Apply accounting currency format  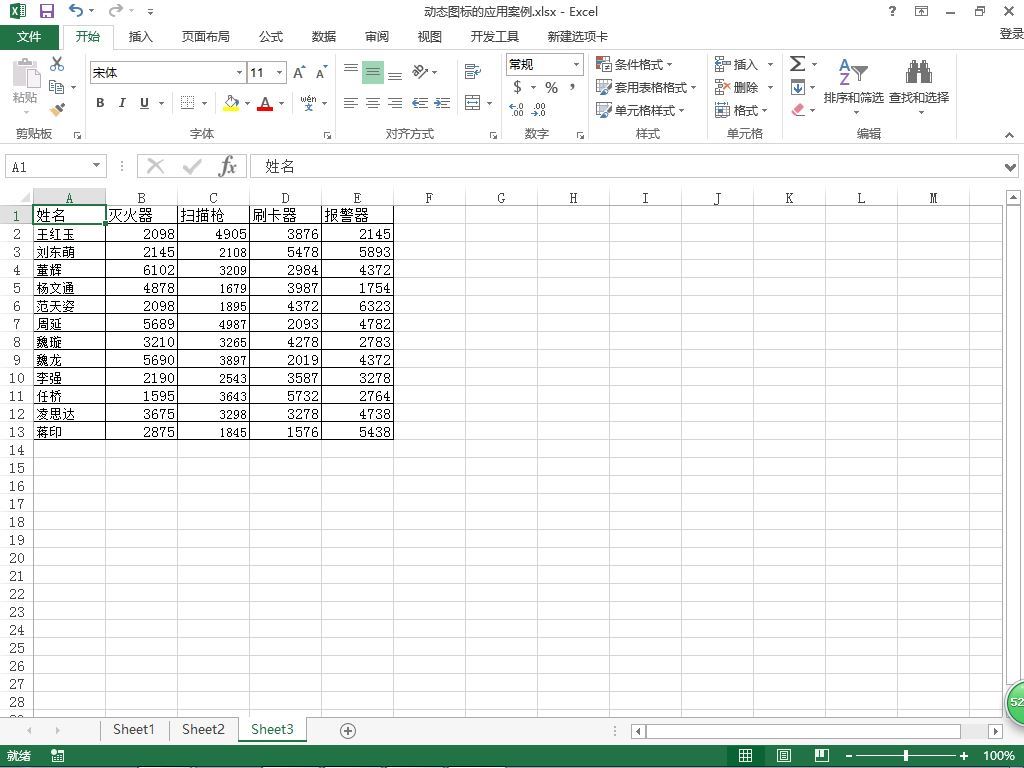click(x=517, y=87)
